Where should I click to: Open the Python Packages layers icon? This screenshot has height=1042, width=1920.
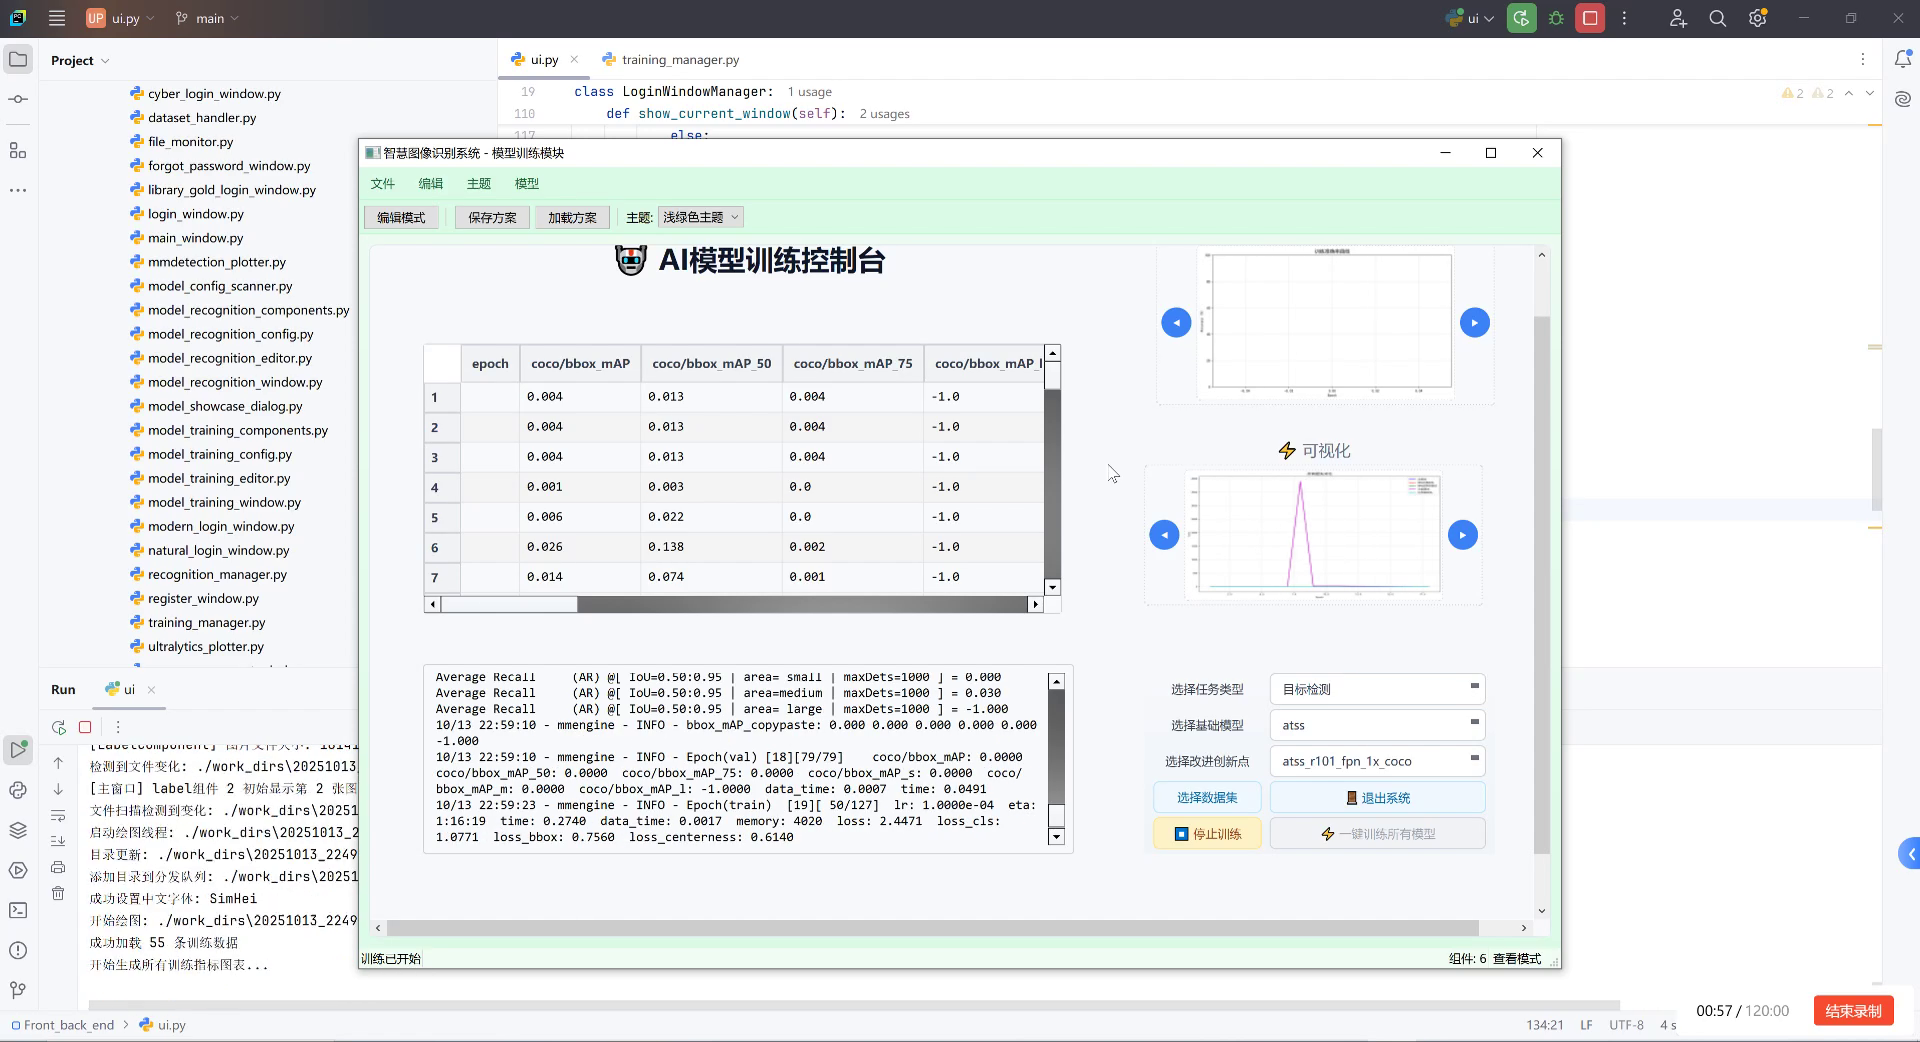pyautogui.click(x=18, y=830)
